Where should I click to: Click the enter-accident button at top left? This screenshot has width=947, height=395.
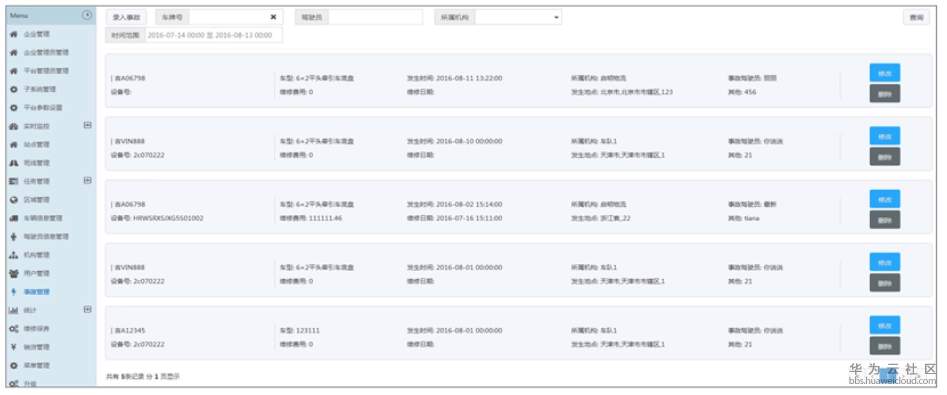tap(126, 18)
